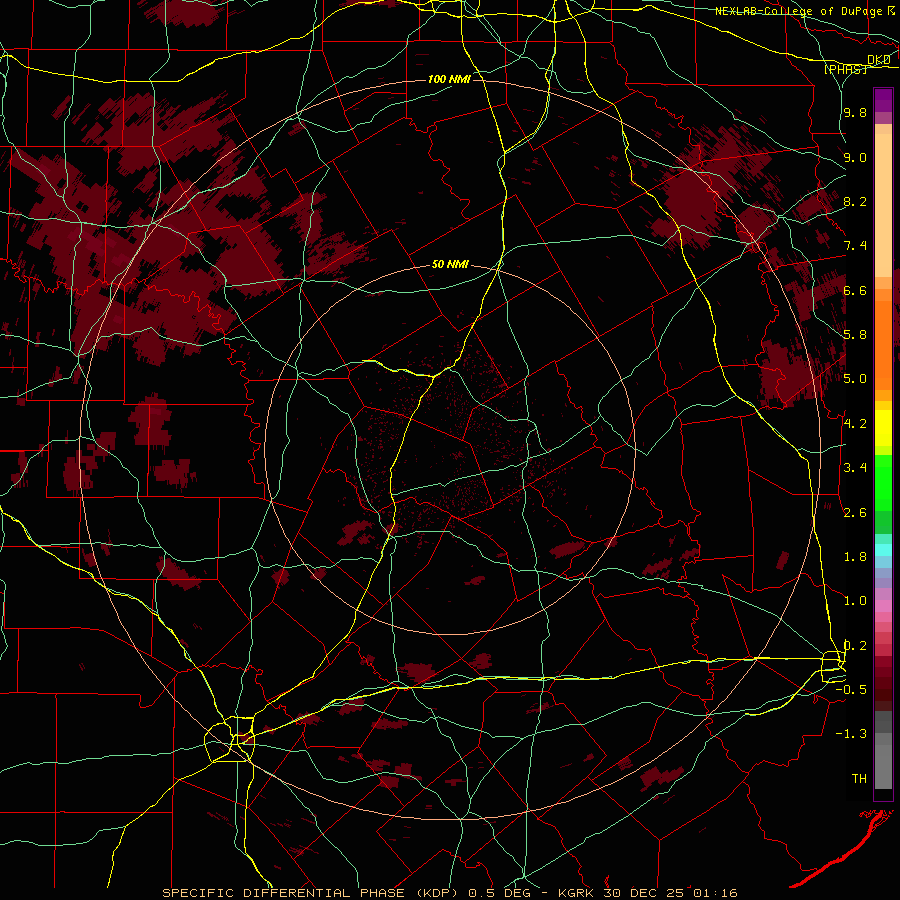This screenshot has height=900, width=900.
Task: Click the 3.4 scale value
Action: [855, 468]
